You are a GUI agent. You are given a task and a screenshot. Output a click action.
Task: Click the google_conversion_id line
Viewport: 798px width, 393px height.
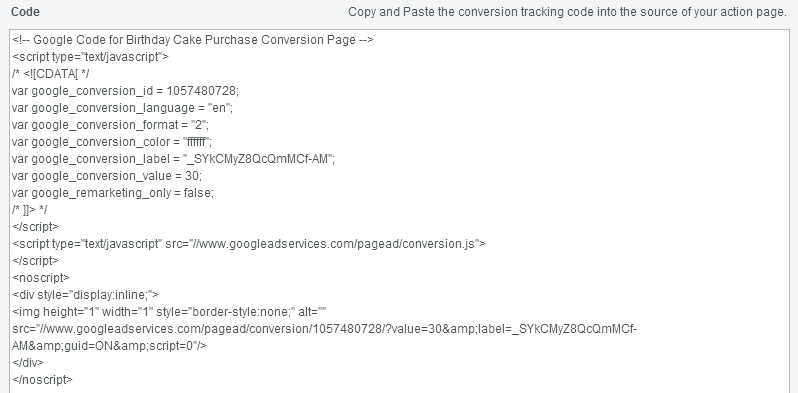125,91
